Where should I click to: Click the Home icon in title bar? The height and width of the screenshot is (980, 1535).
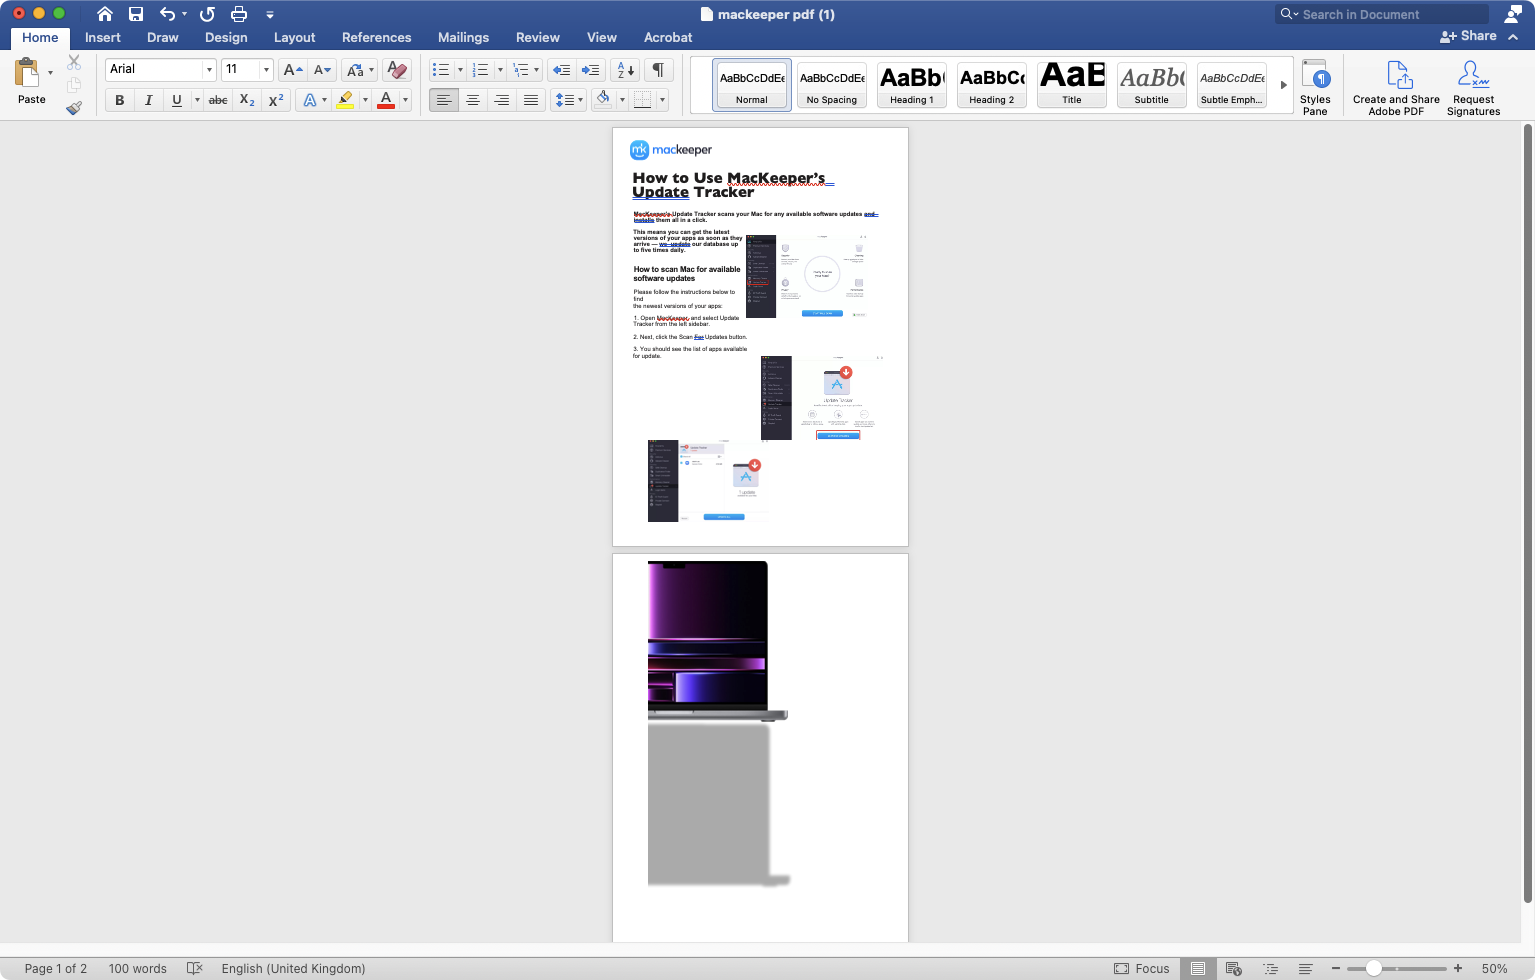(x=105, y=14)
